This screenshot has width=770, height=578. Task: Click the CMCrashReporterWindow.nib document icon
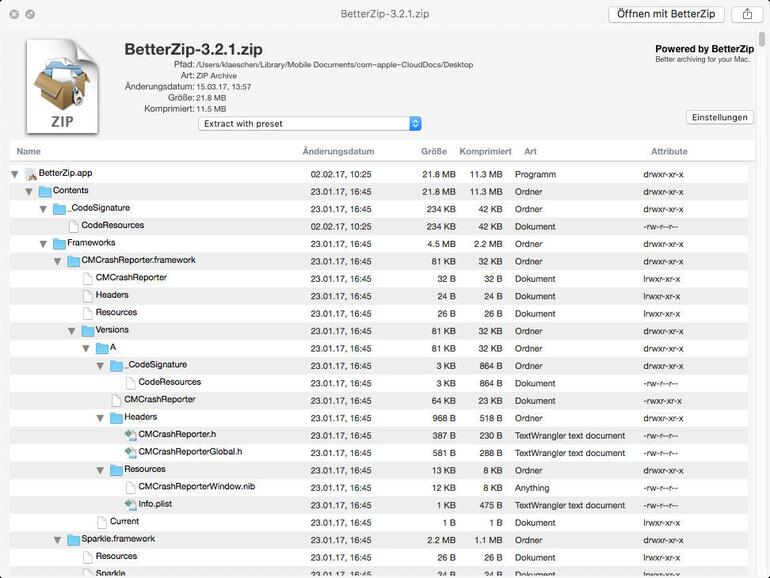coord(130,487)
